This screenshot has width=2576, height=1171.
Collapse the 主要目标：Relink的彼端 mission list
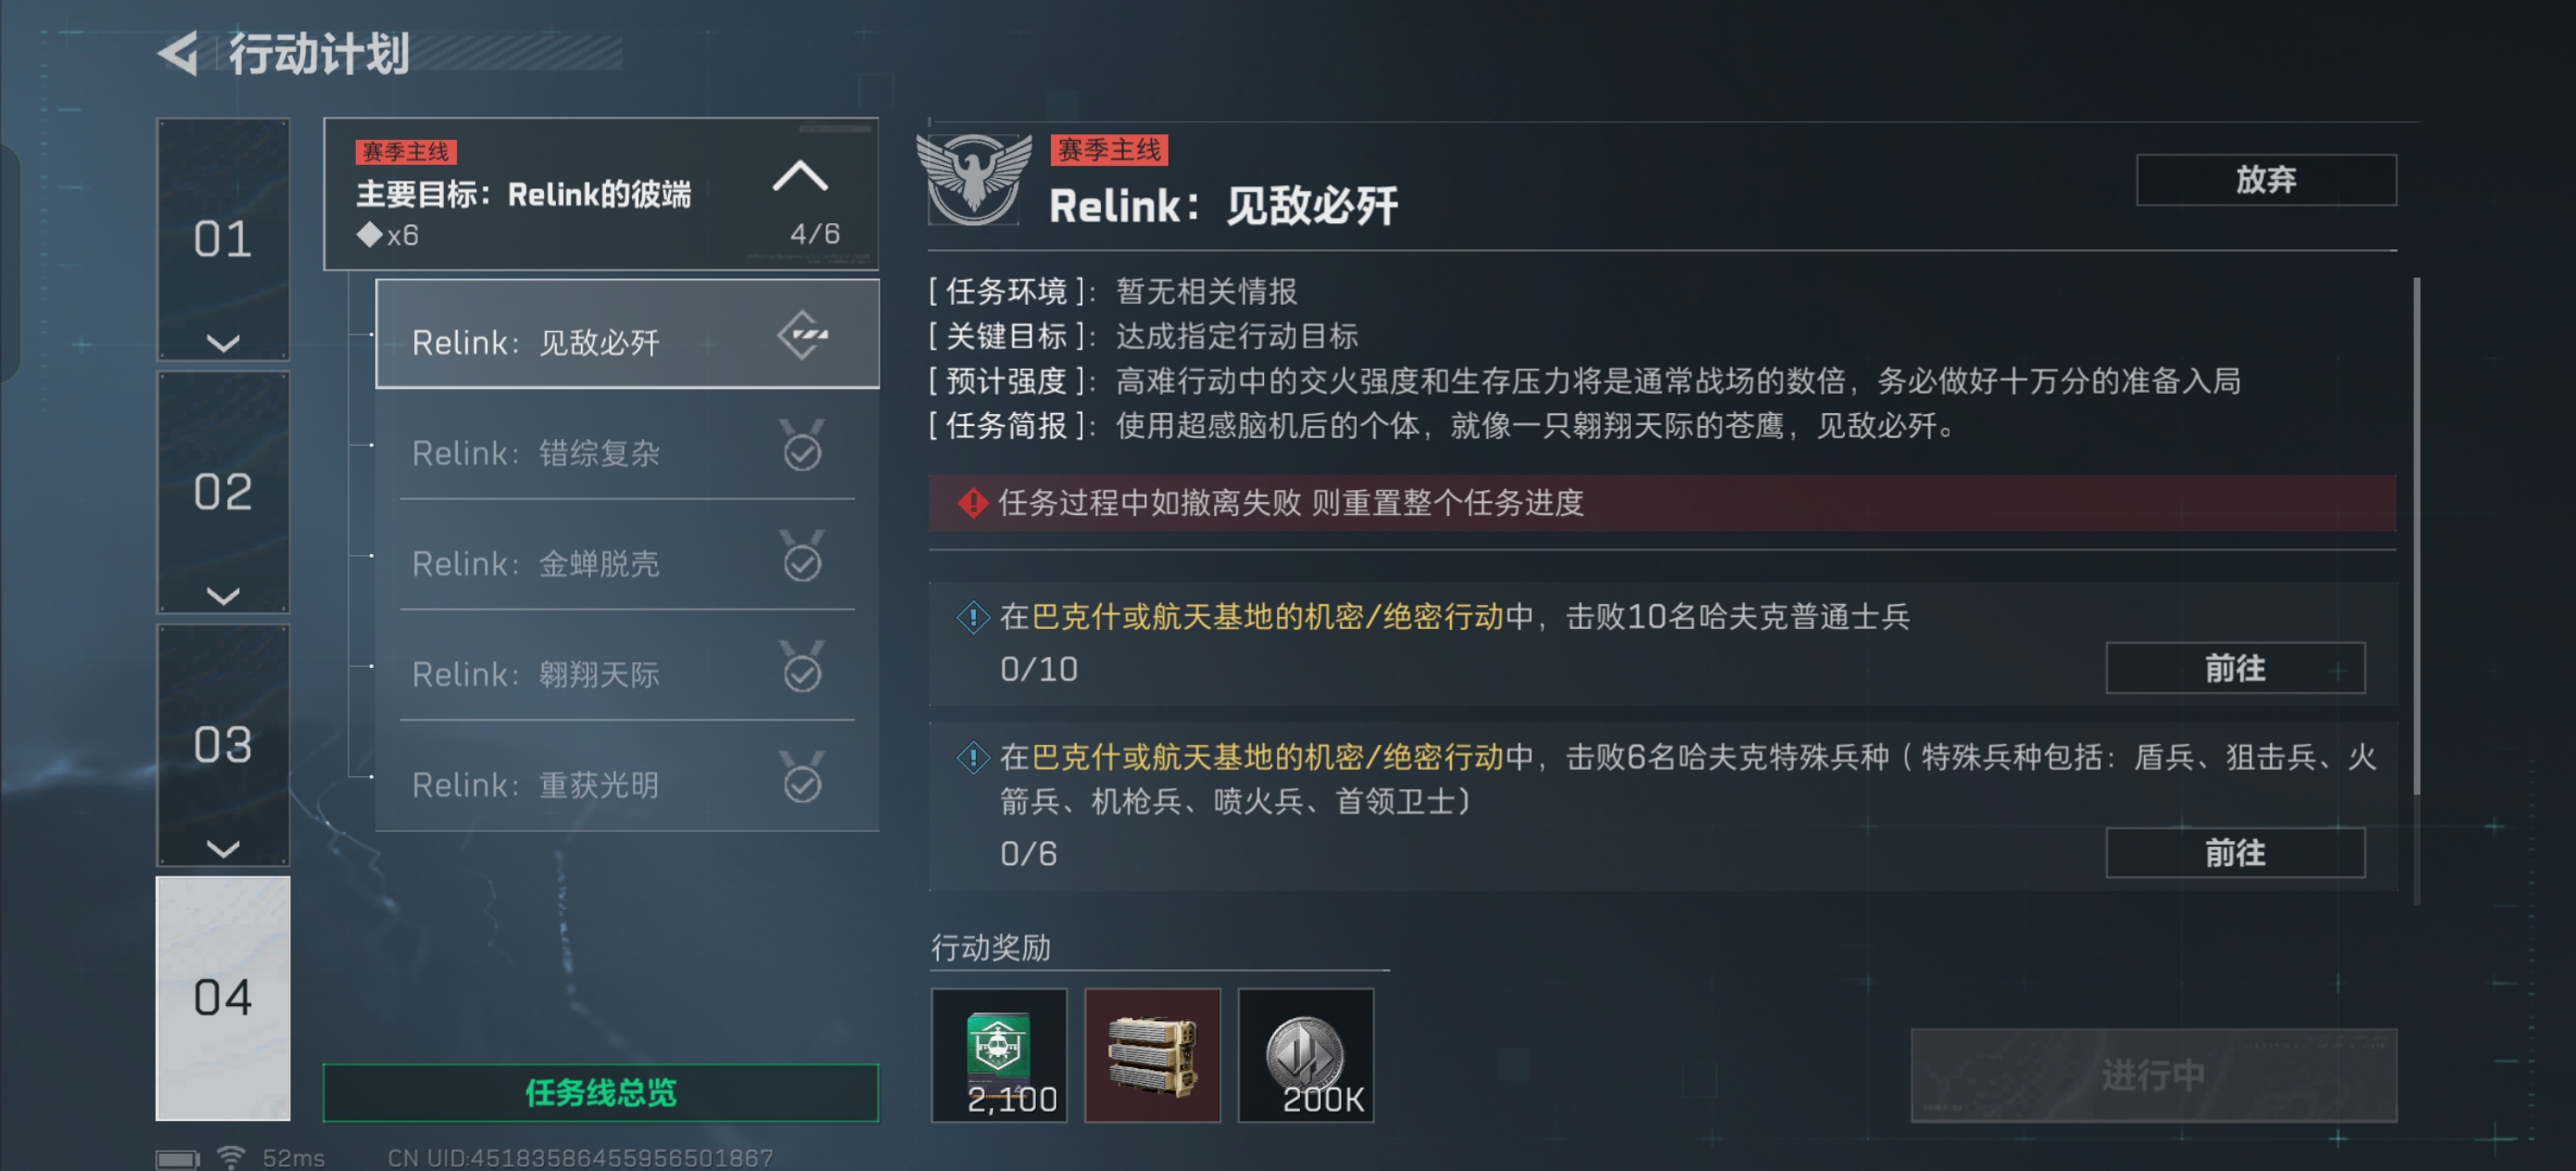(800, 175)
